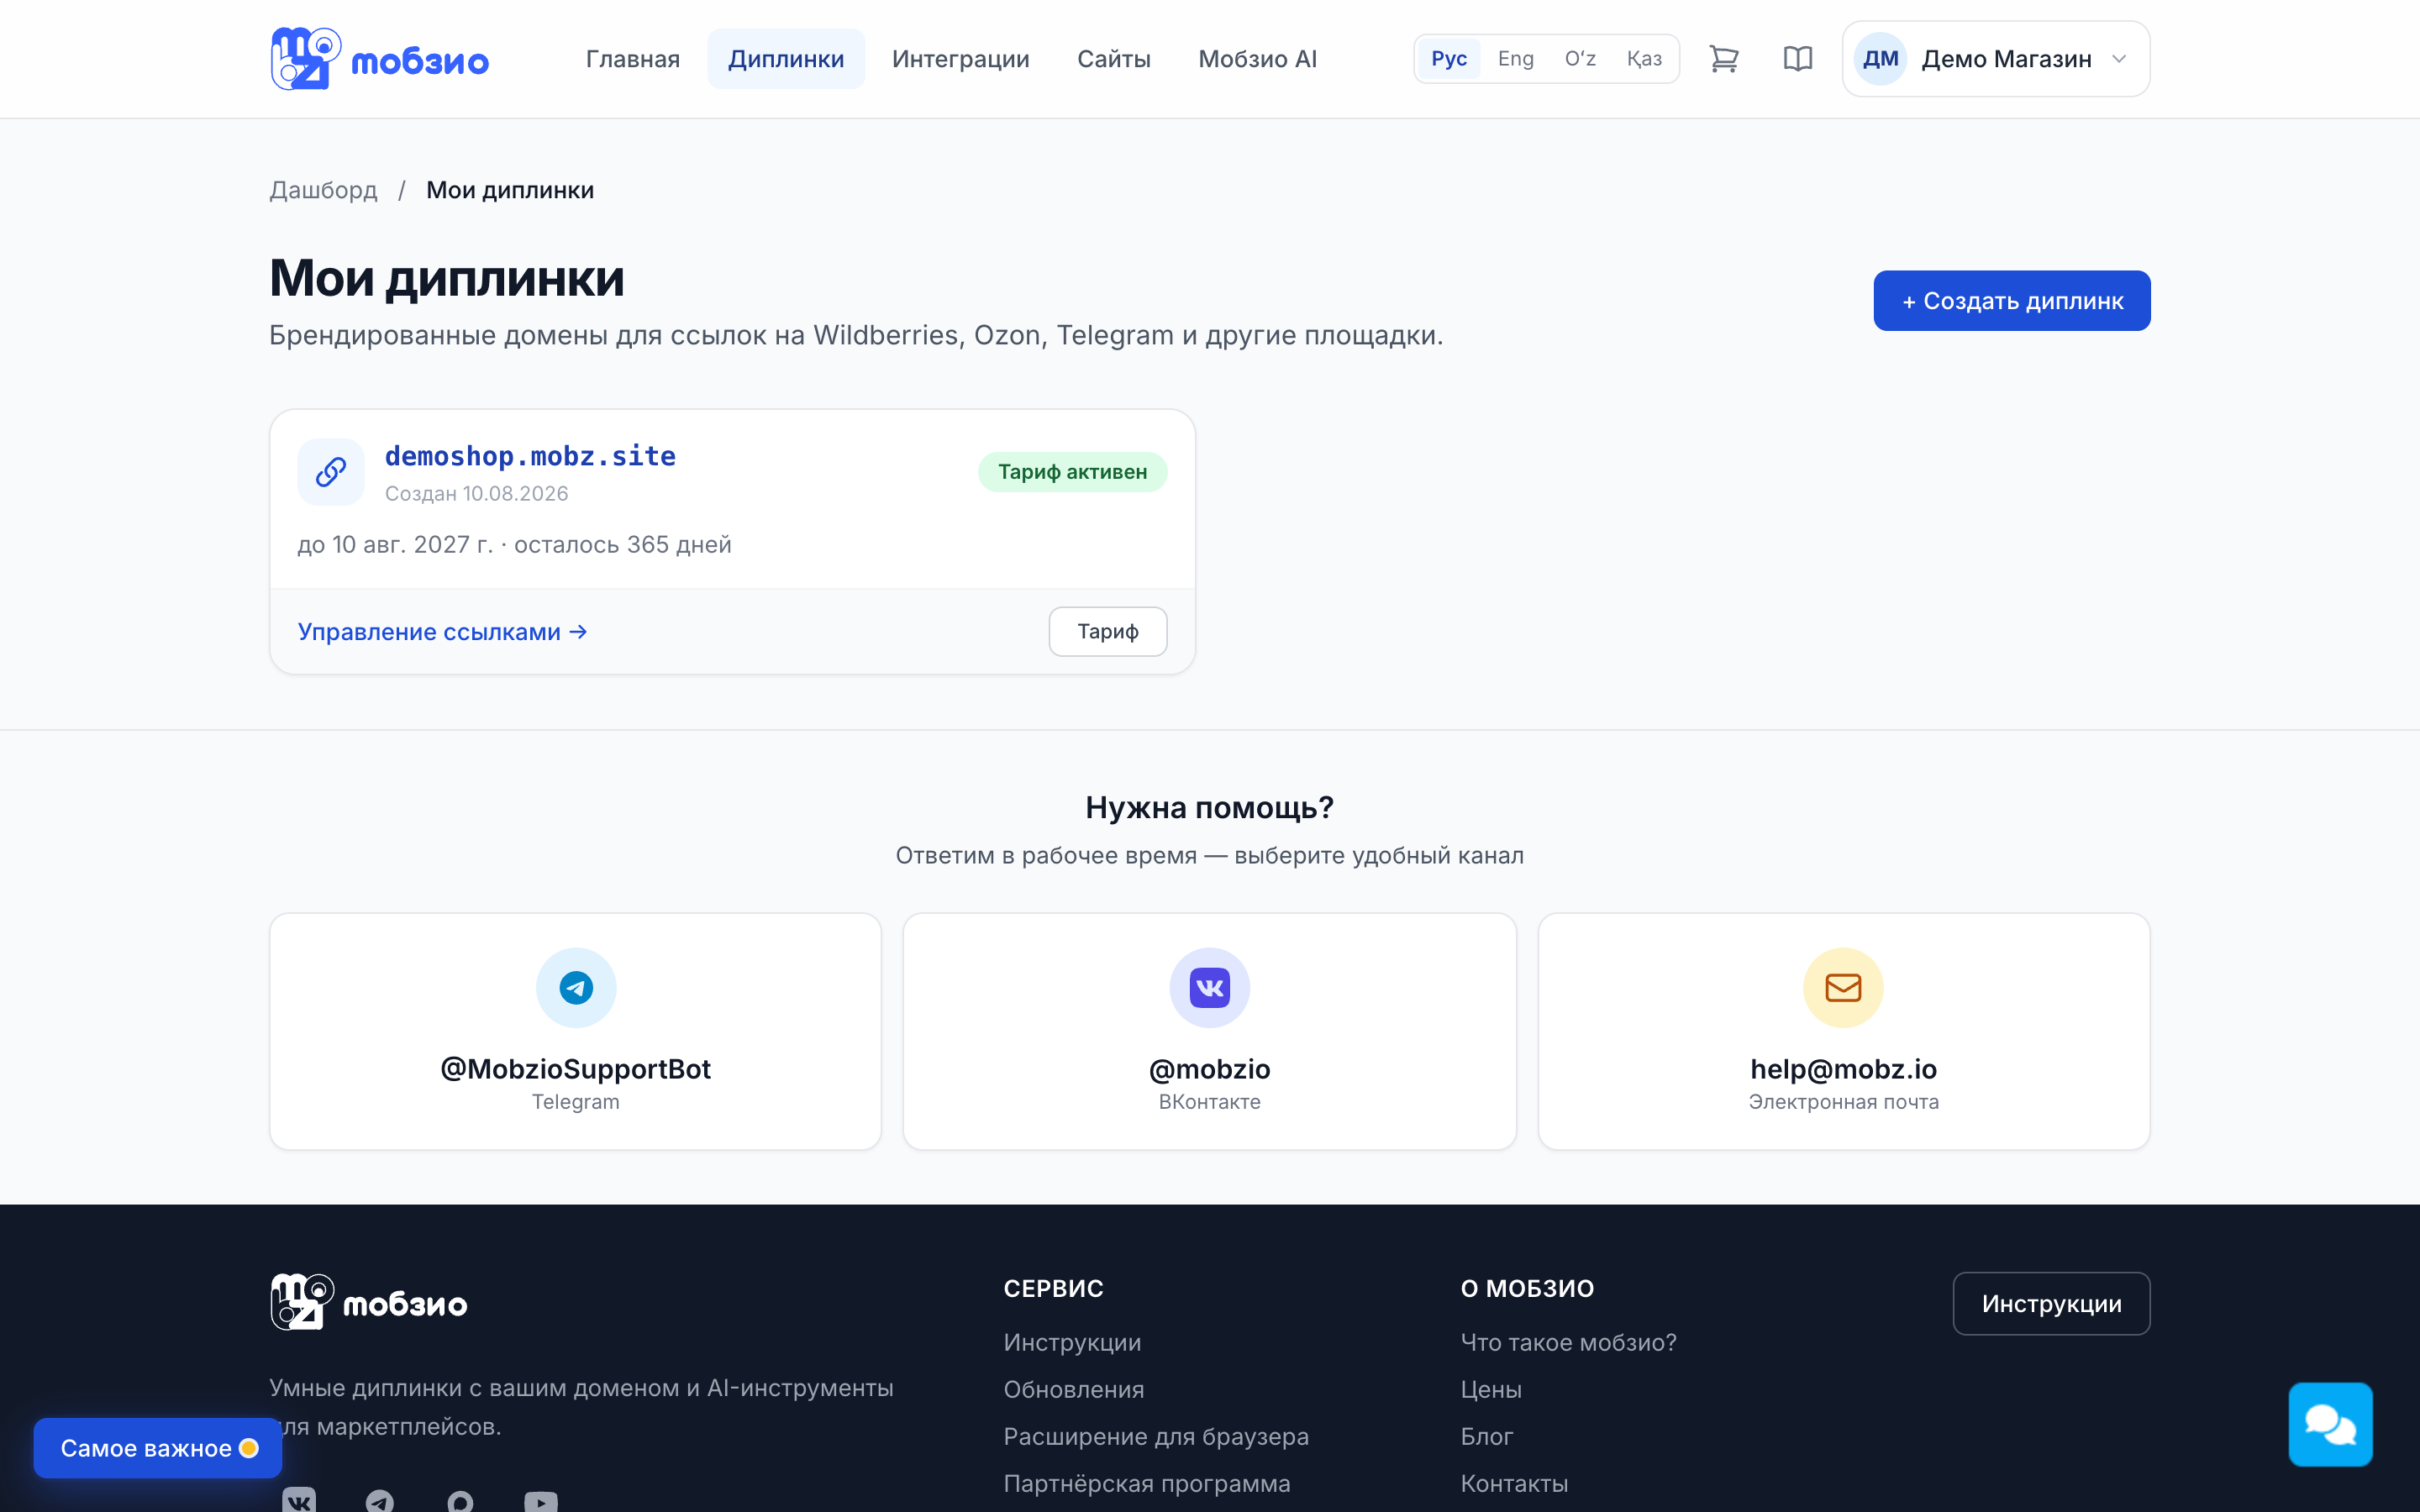Open the Обновления footer link
The image size is (2420, 1512).
click(1073, 1389)
